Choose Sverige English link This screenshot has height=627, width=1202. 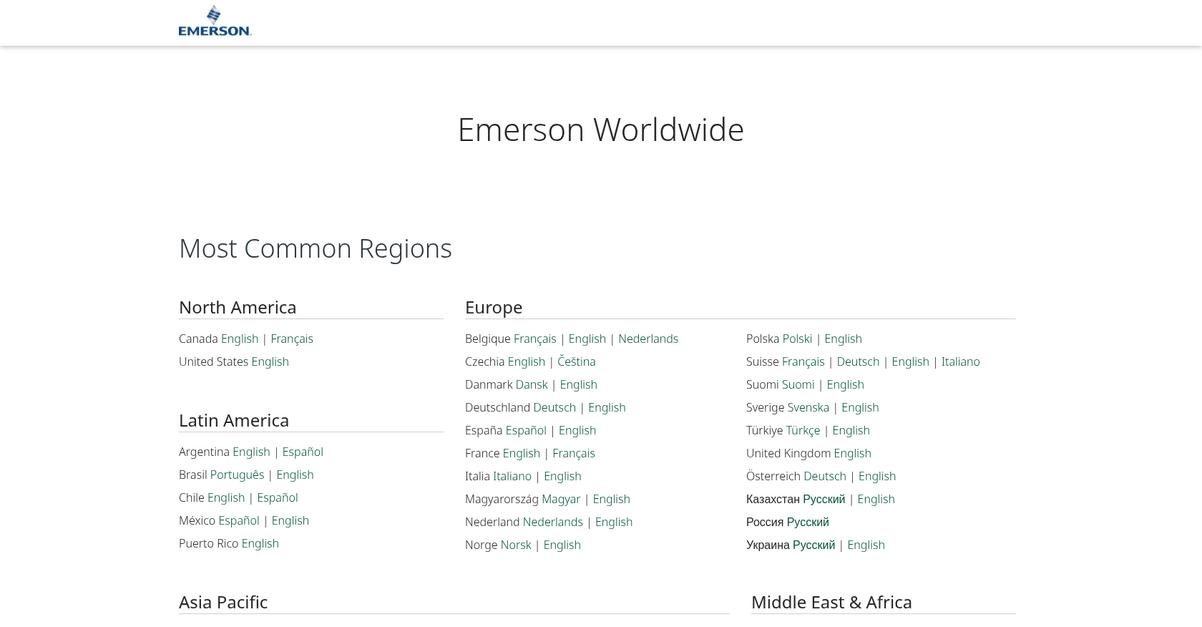(860, 408)
